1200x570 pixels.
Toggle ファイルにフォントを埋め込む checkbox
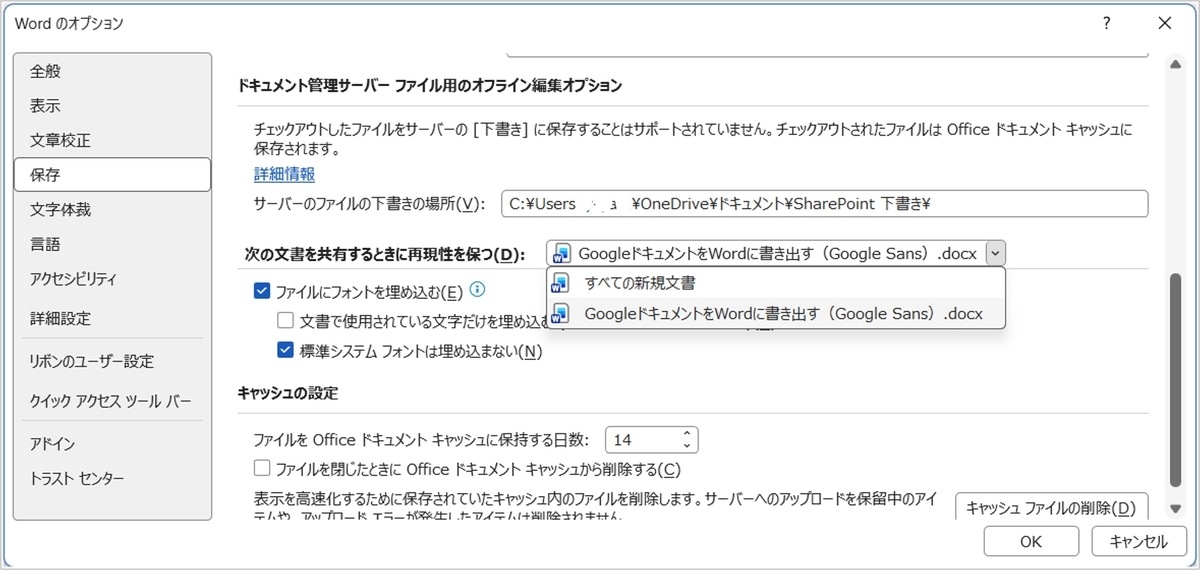[x=262, y=291]
